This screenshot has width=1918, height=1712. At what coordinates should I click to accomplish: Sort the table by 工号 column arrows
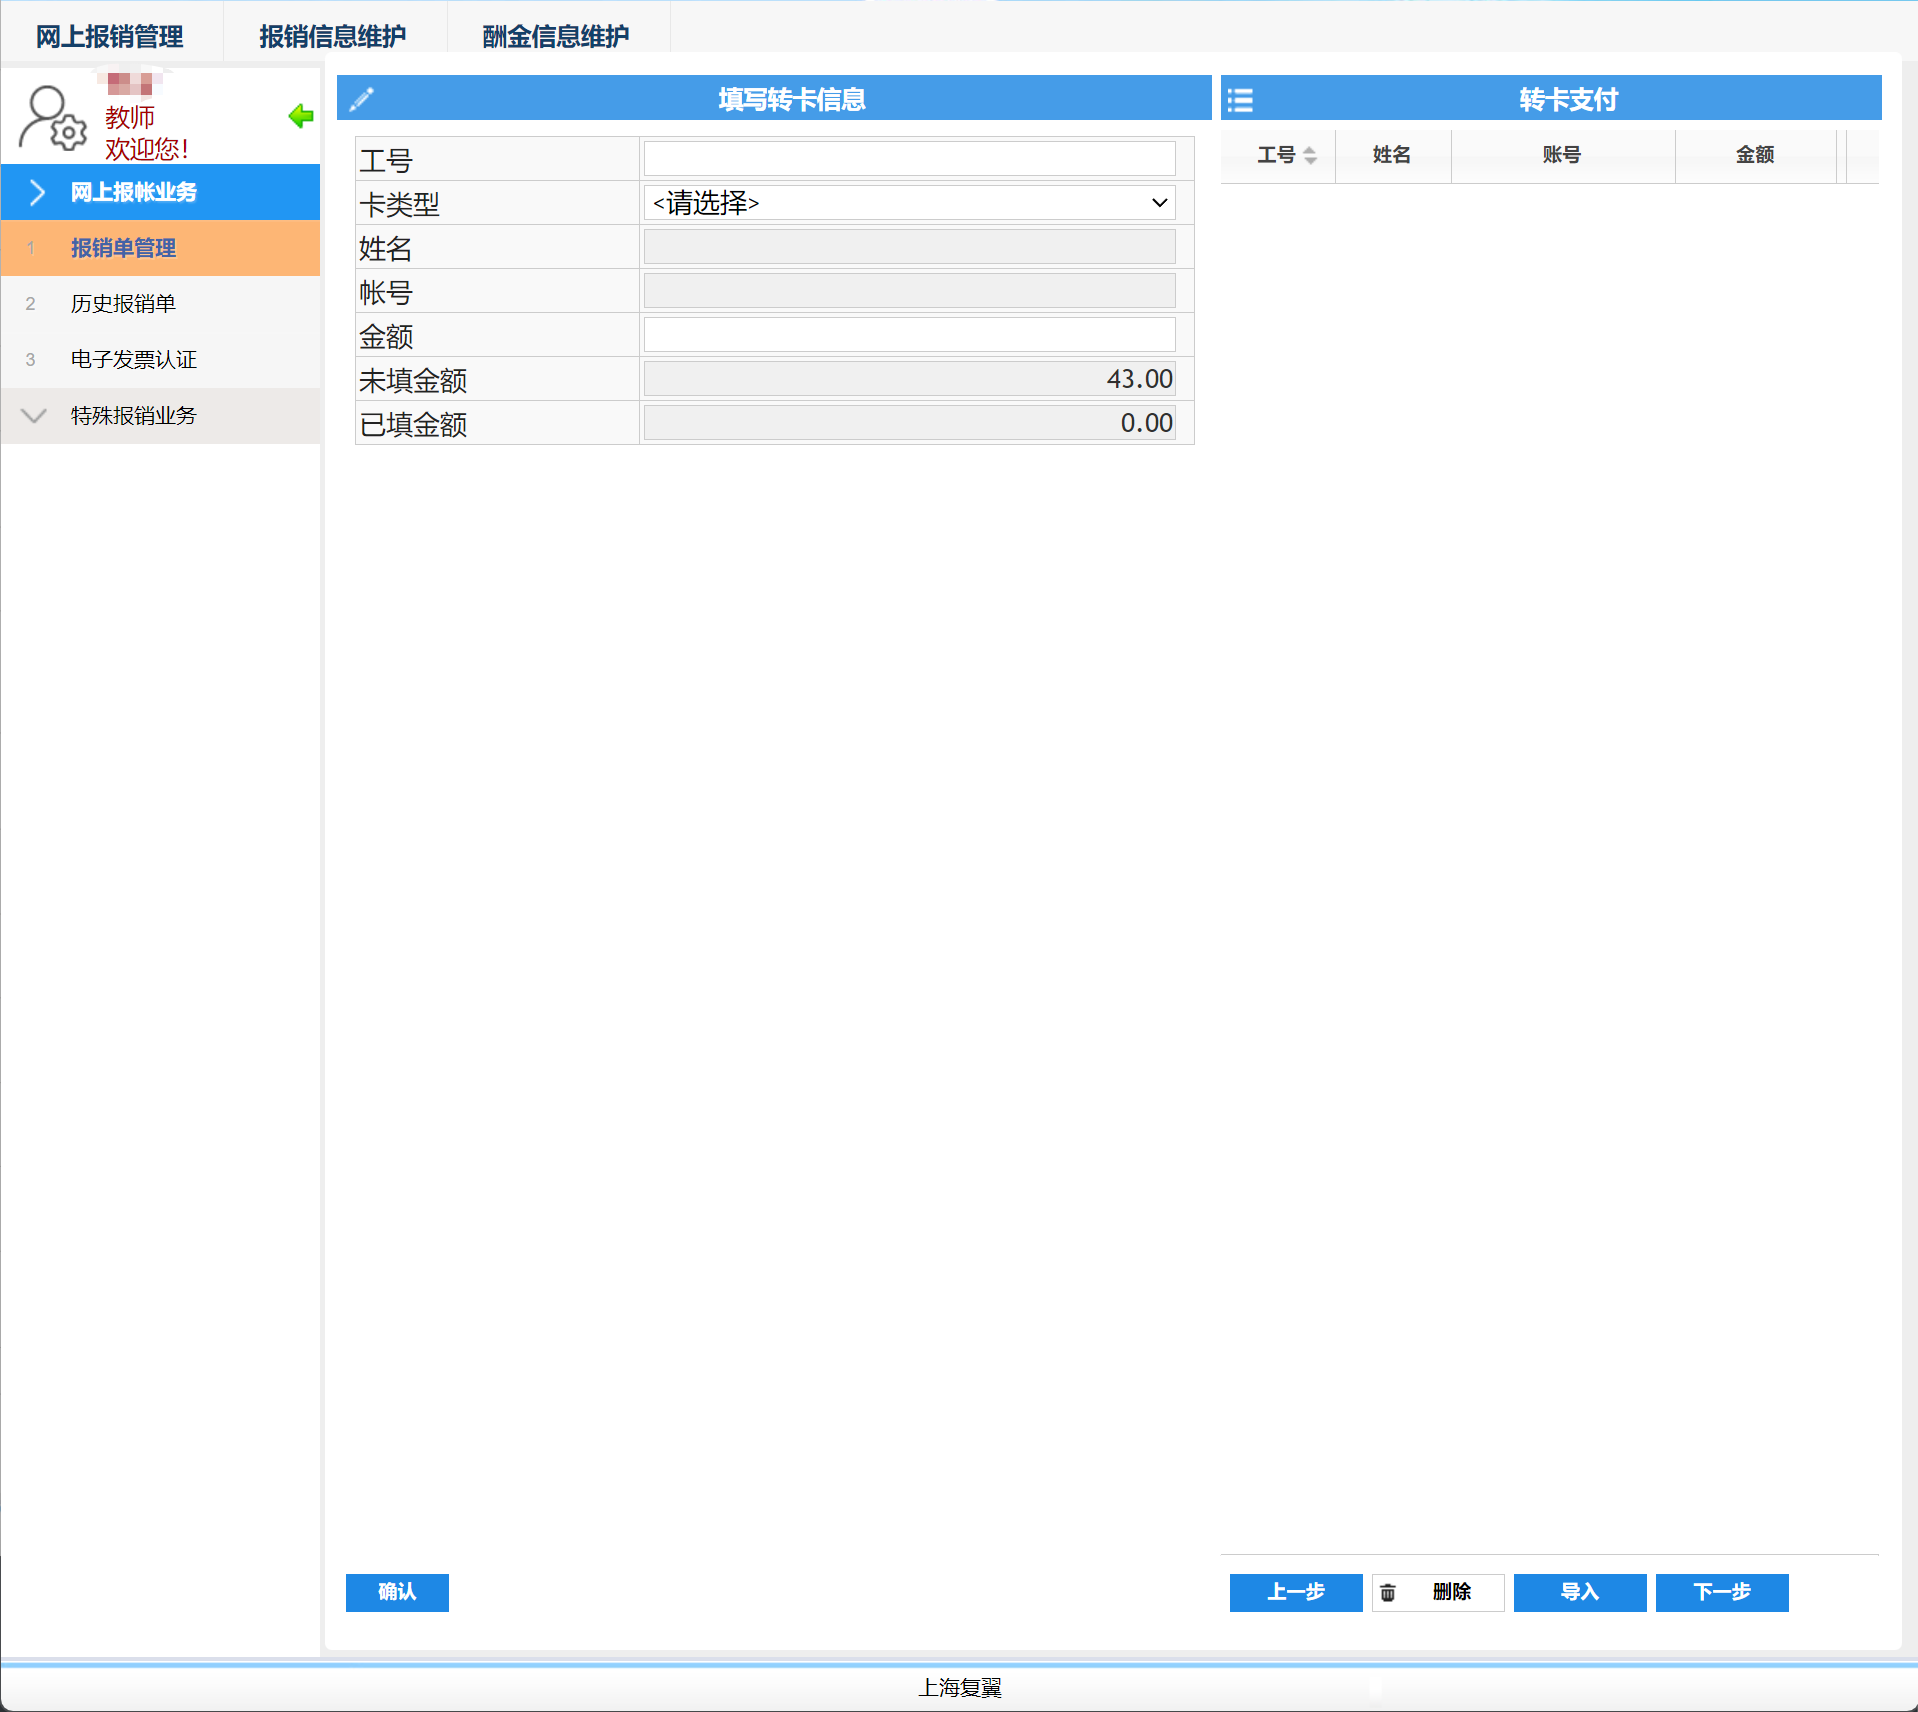[x=1309, y=155]
